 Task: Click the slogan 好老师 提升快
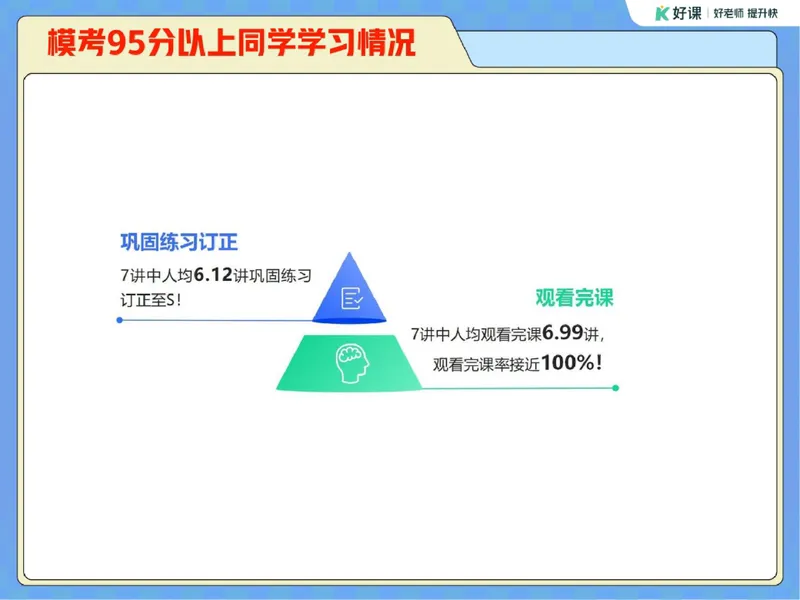pos(745,14)
